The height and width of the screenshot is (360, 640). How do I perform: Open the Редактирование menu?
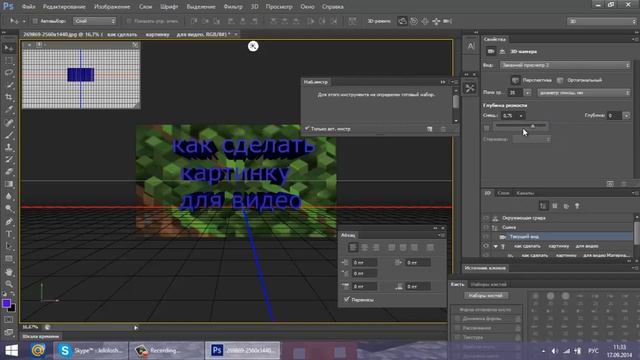tap(64, 7)
